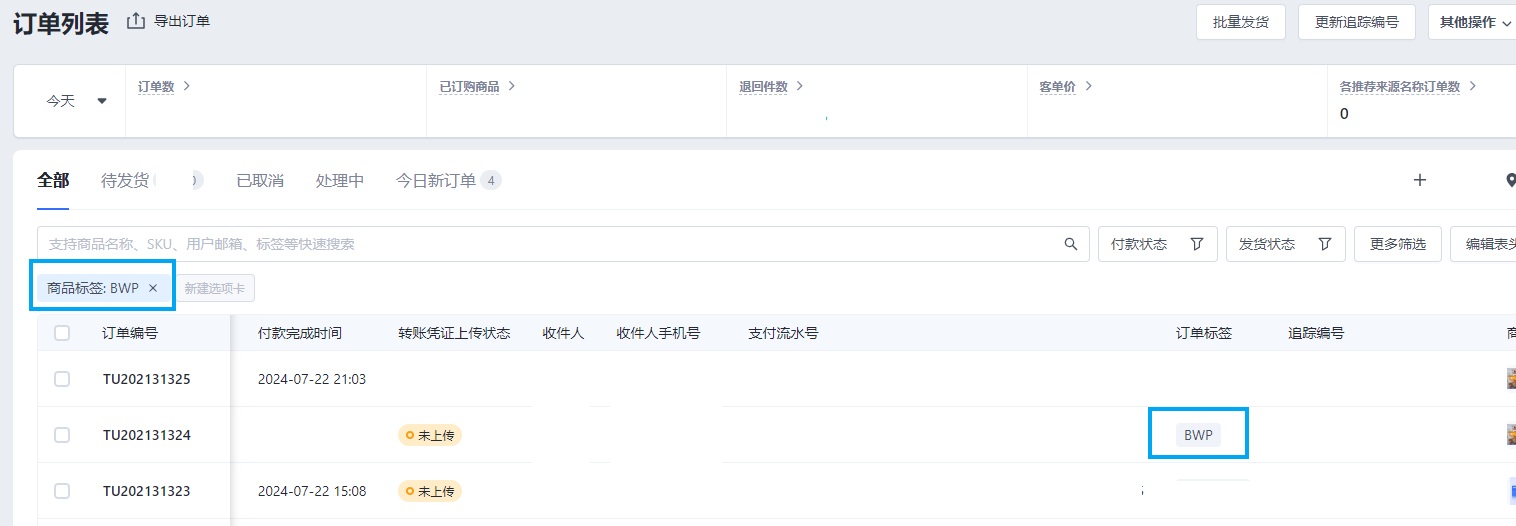Click the 支付流水号 column header
The height and width of the screenshot is (526, 1516).
[x=783, y=333]
